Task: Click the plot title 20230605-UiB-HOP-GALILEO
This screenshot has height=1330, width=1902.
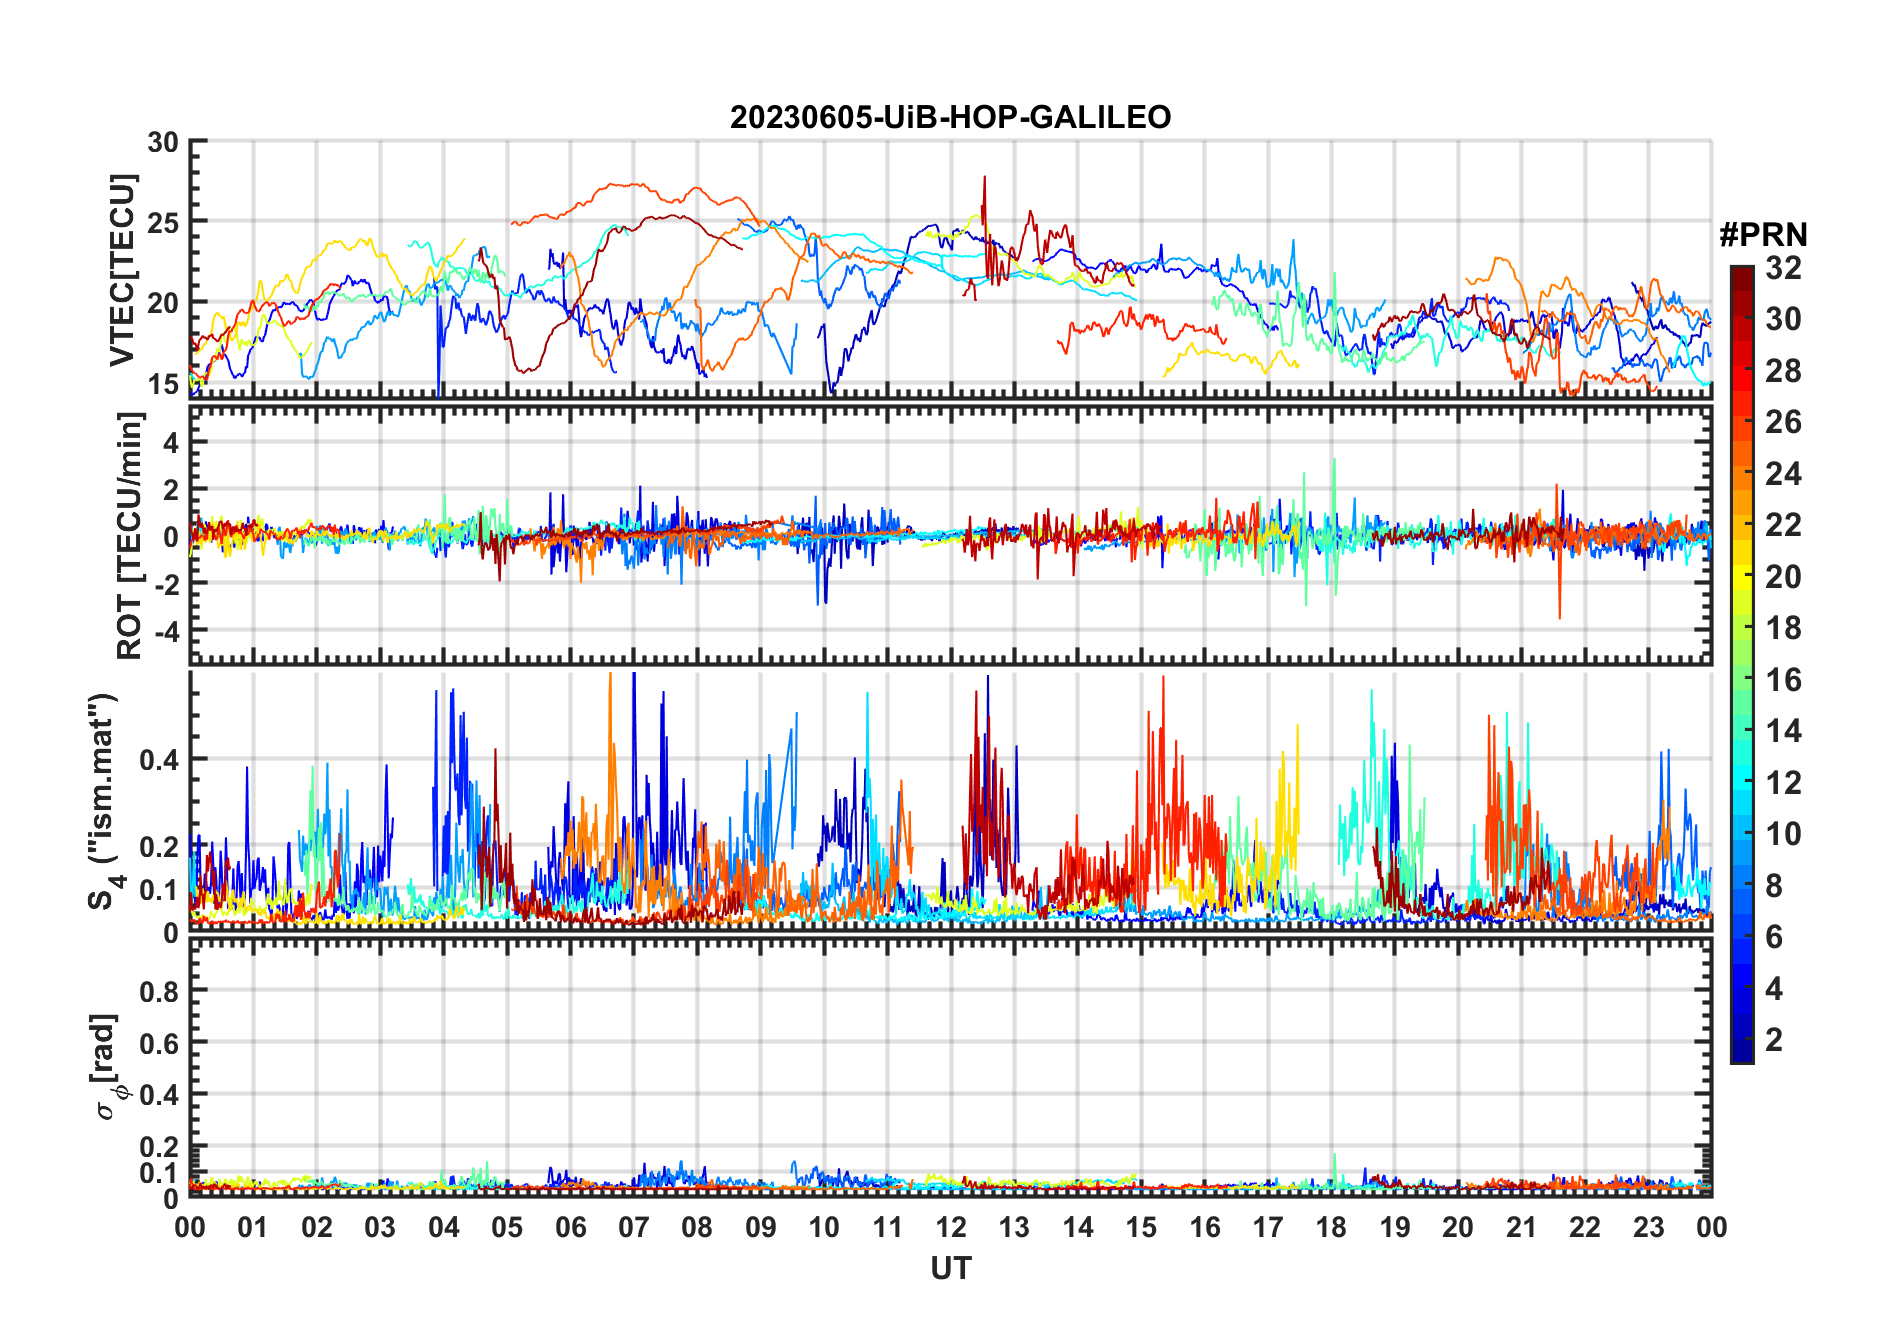Action: click(950, 118)
